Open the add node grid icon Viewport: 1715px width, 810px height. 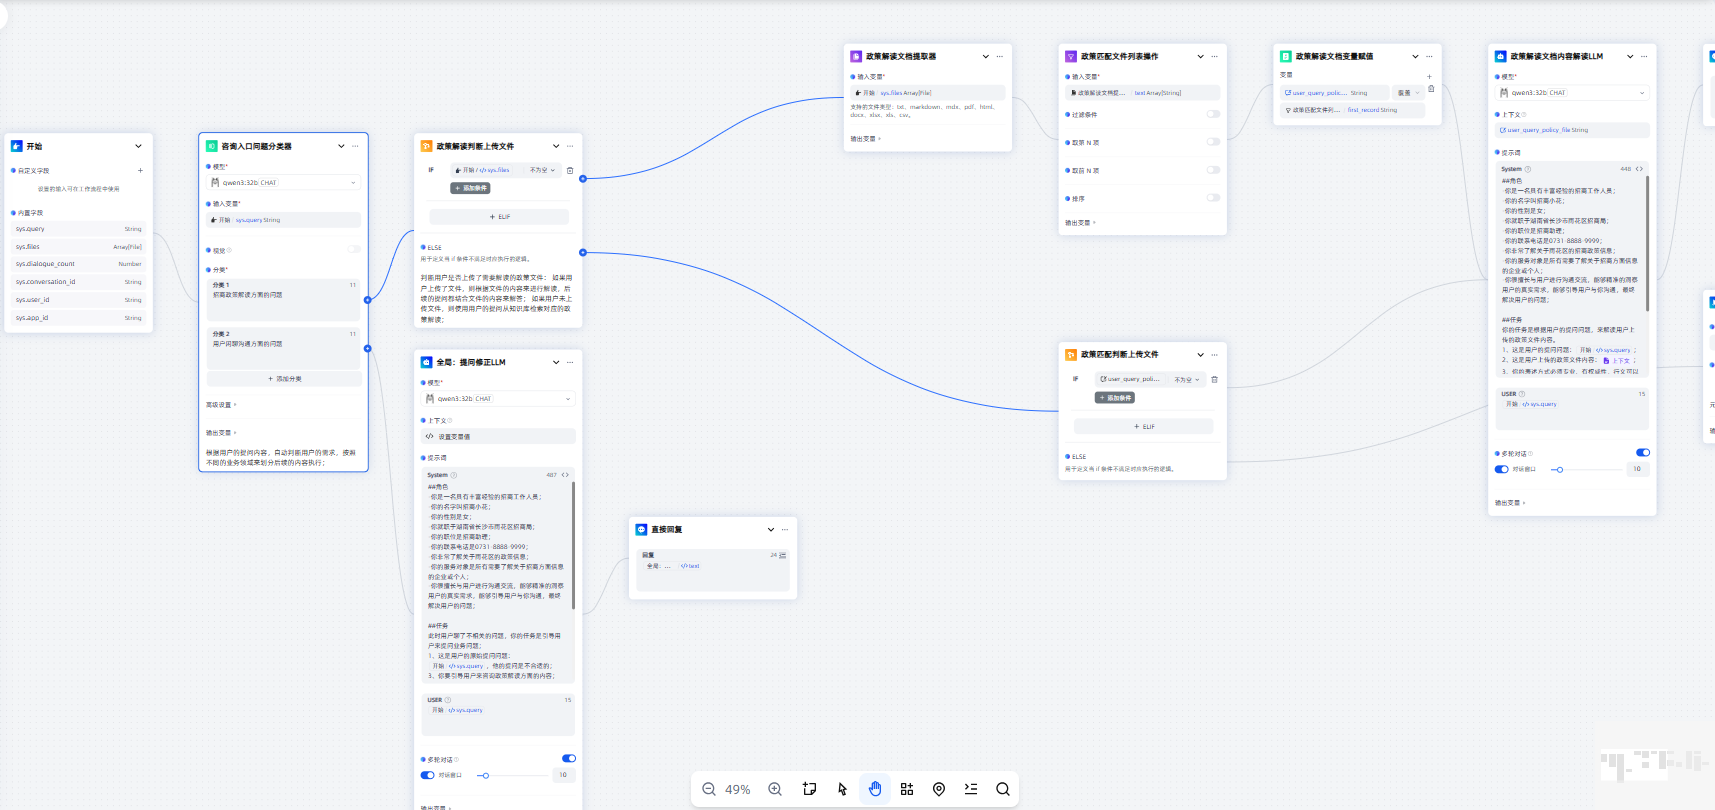tap(907, 789)
